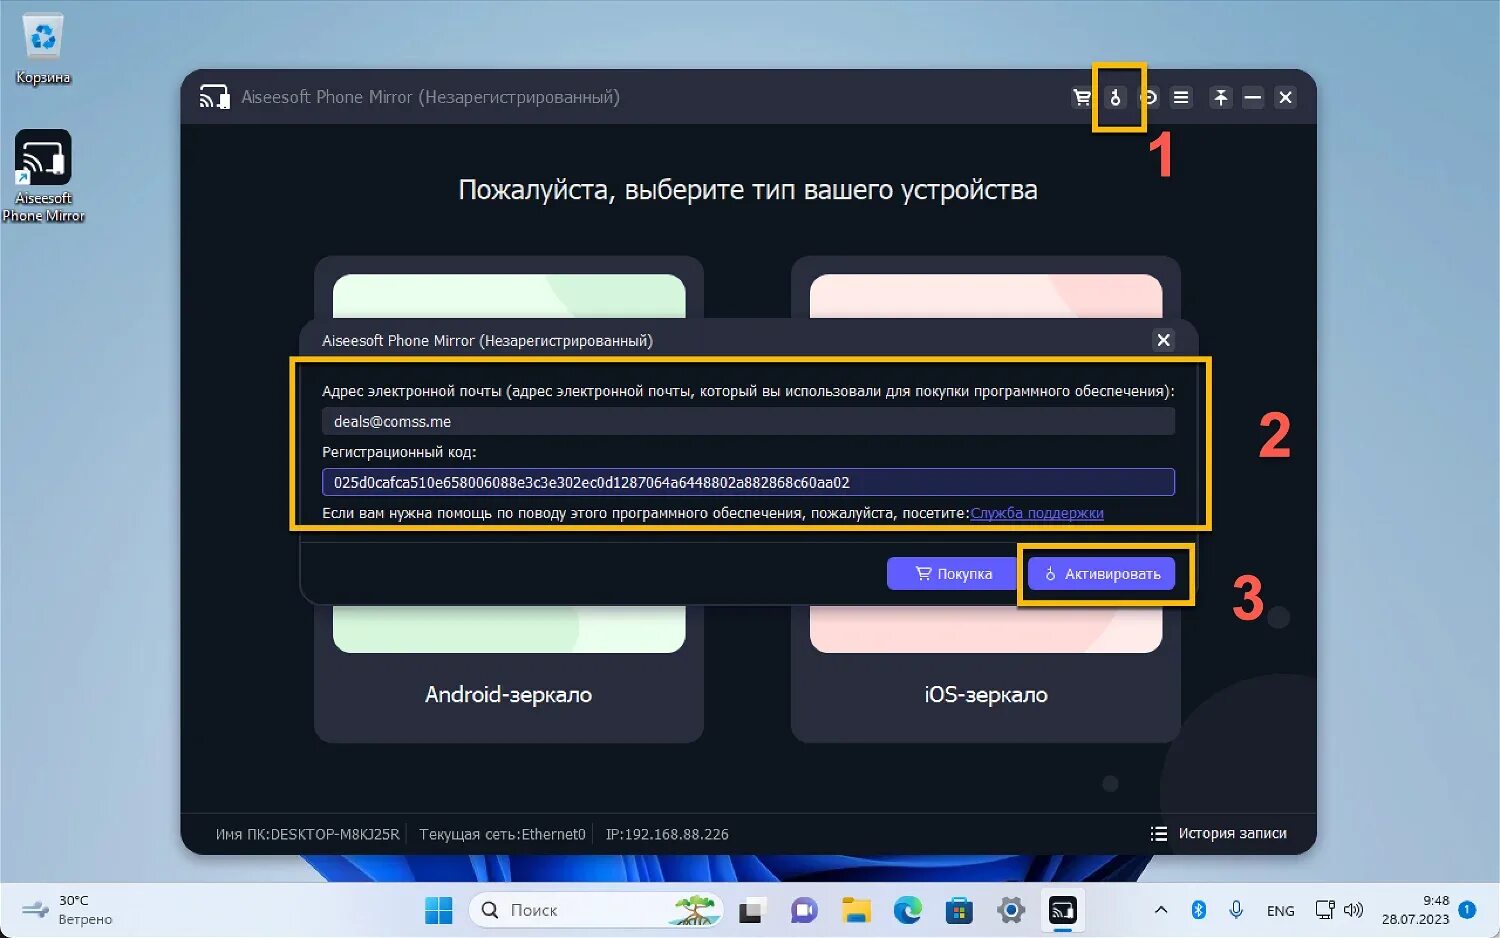
Task: Open Task View on the taskbar
Action: point(751,910)
